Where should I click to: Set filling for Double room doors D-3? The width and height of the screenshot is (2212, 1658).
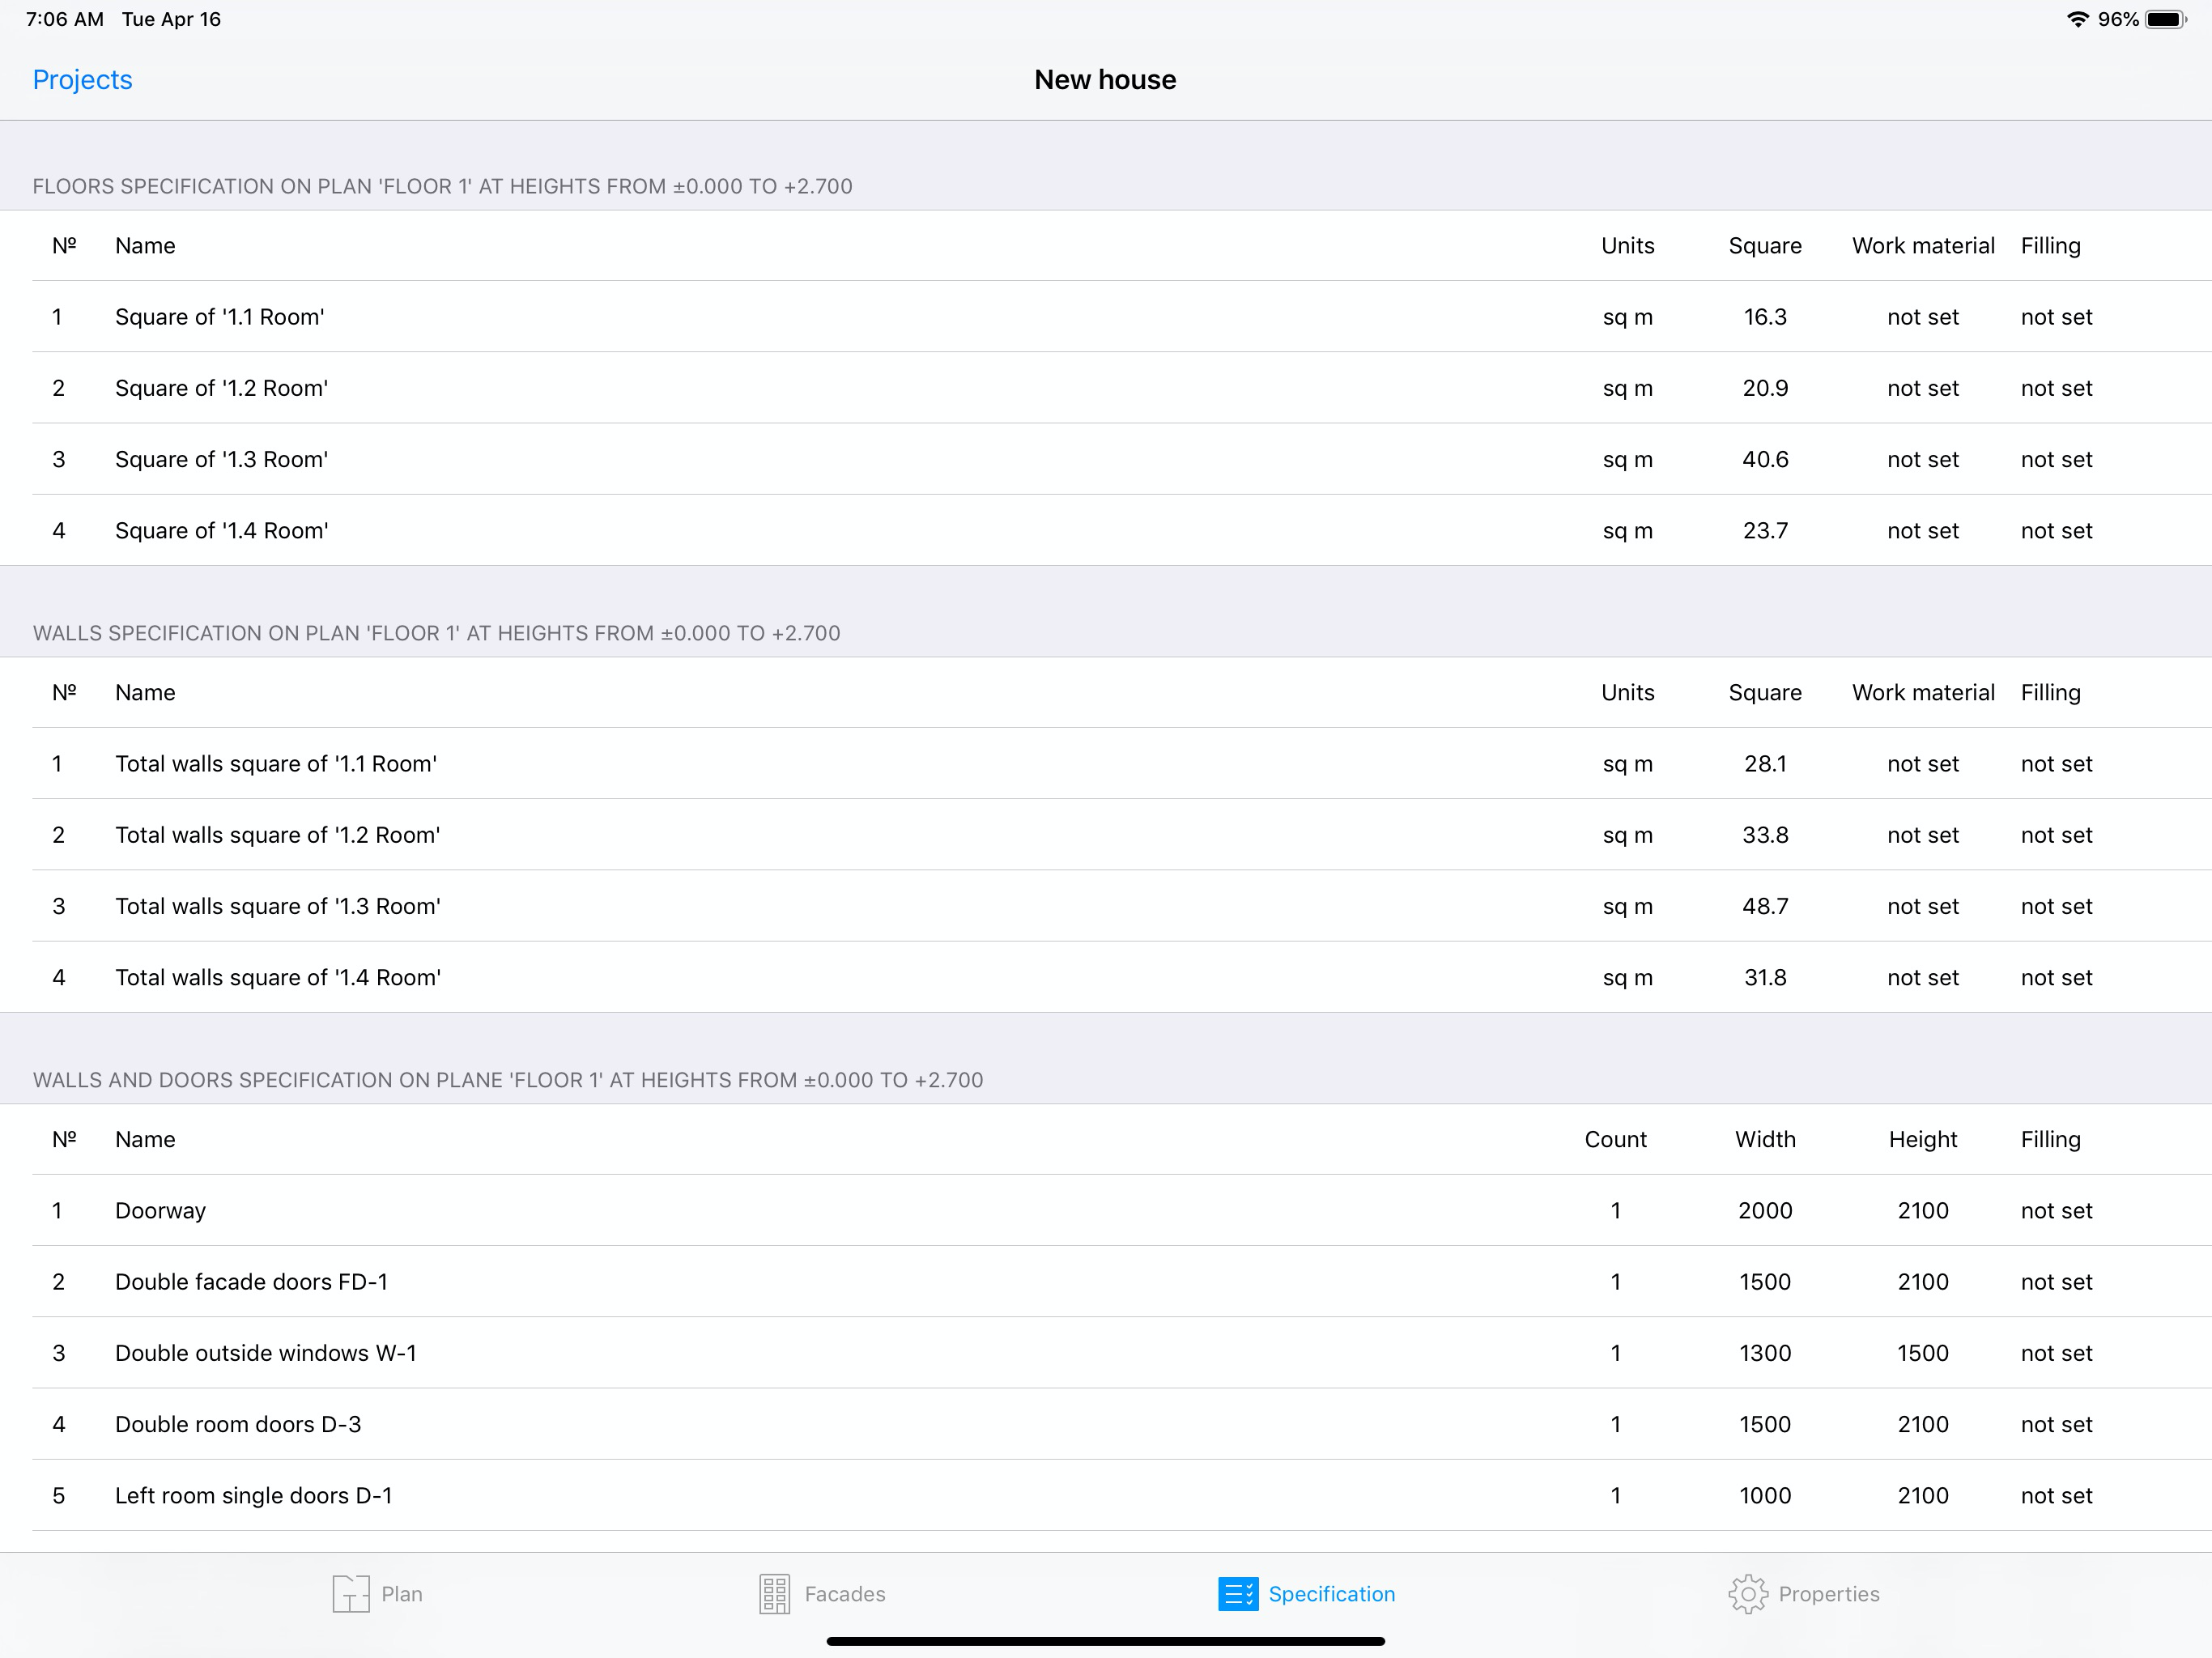(2056, 1423)
